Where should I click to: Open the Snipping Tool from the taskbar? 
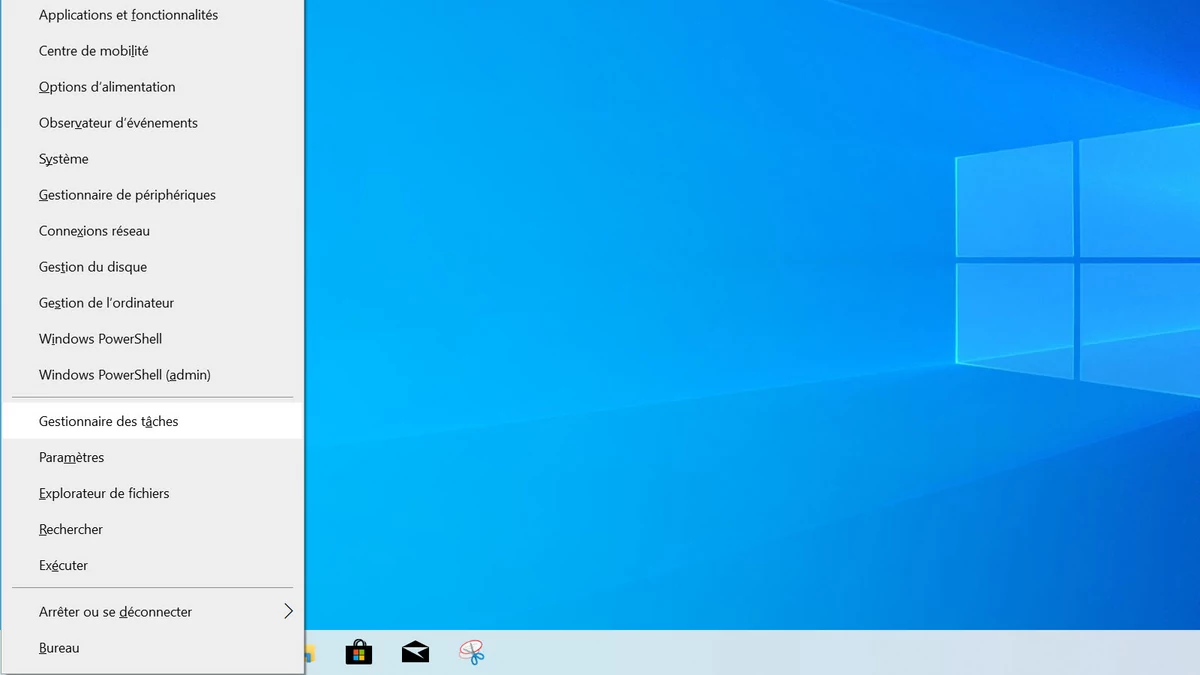472,652
